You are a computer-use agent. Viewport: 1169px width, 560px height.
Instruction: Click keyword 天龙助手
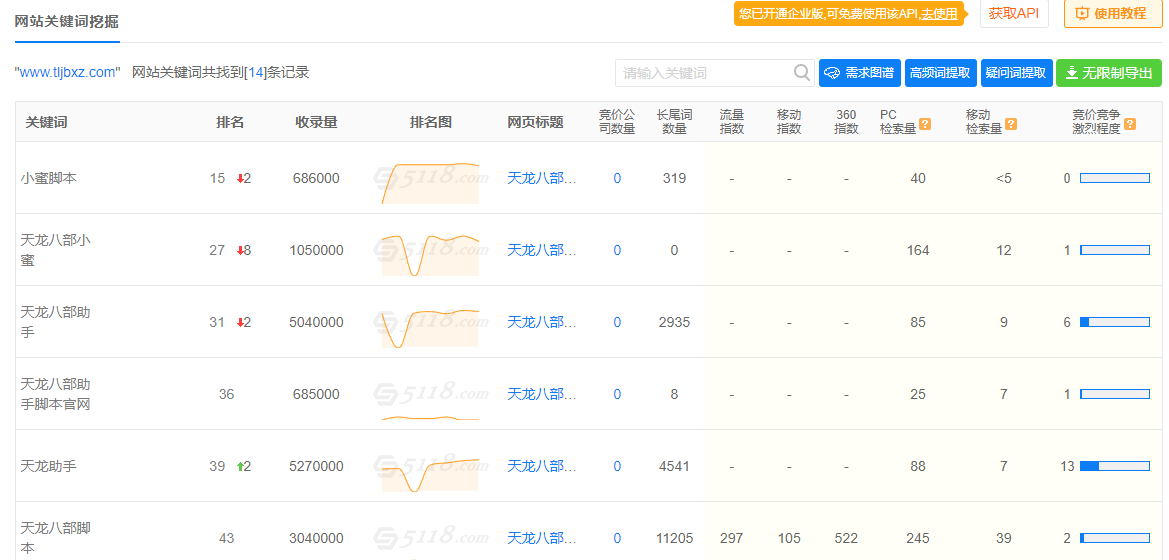pos(48,466)
